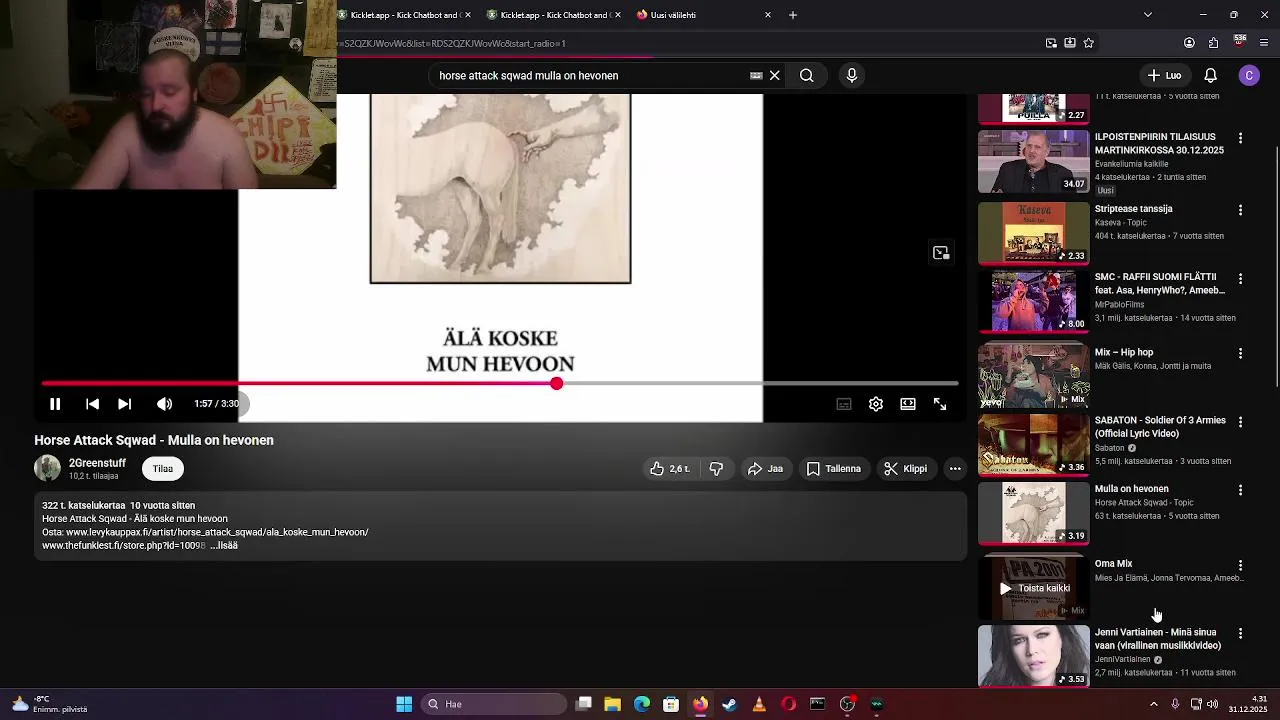Save video with Tallenna button
This screenshot has width=1280, height=720.
coord(833,468)
